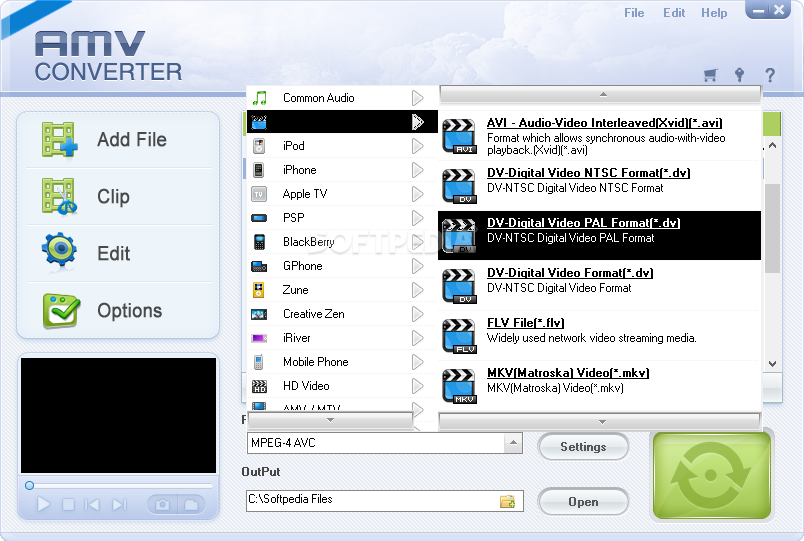804x541 pixels.
Task: Open the Help menu
Action: click(x=714, y=13)
